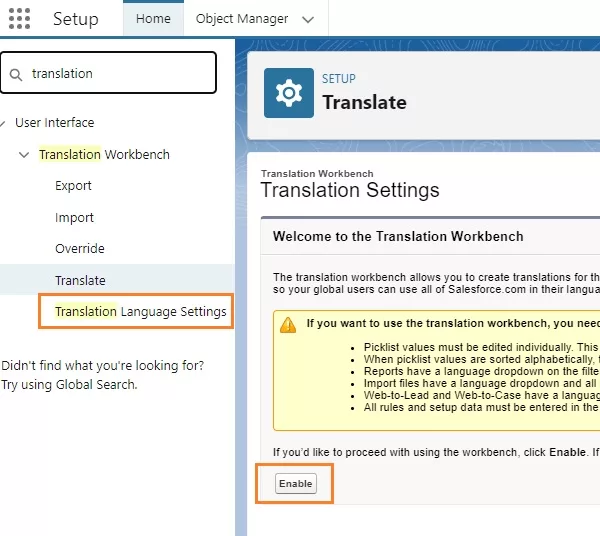Click the Translation Workbench tree label

pos(104,155)
